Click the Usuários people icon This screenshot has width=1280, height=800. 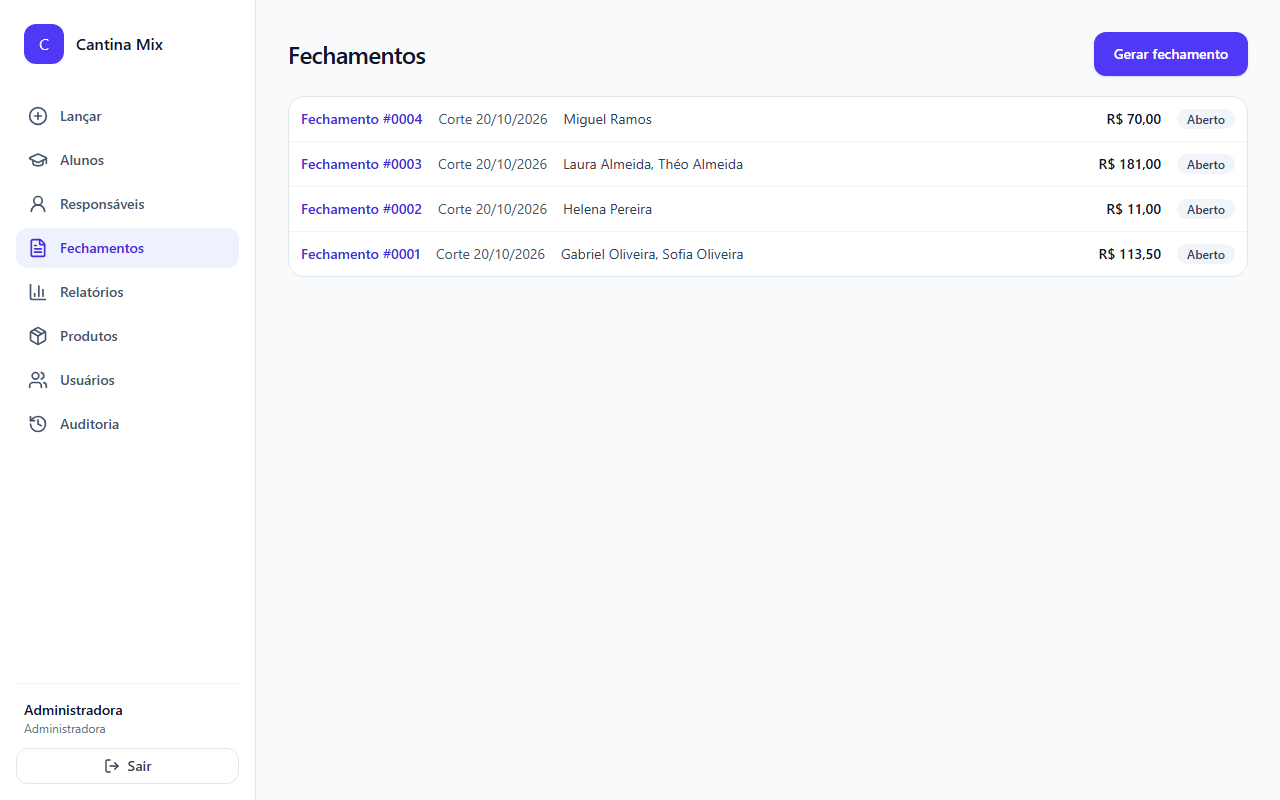pos(38,380)
